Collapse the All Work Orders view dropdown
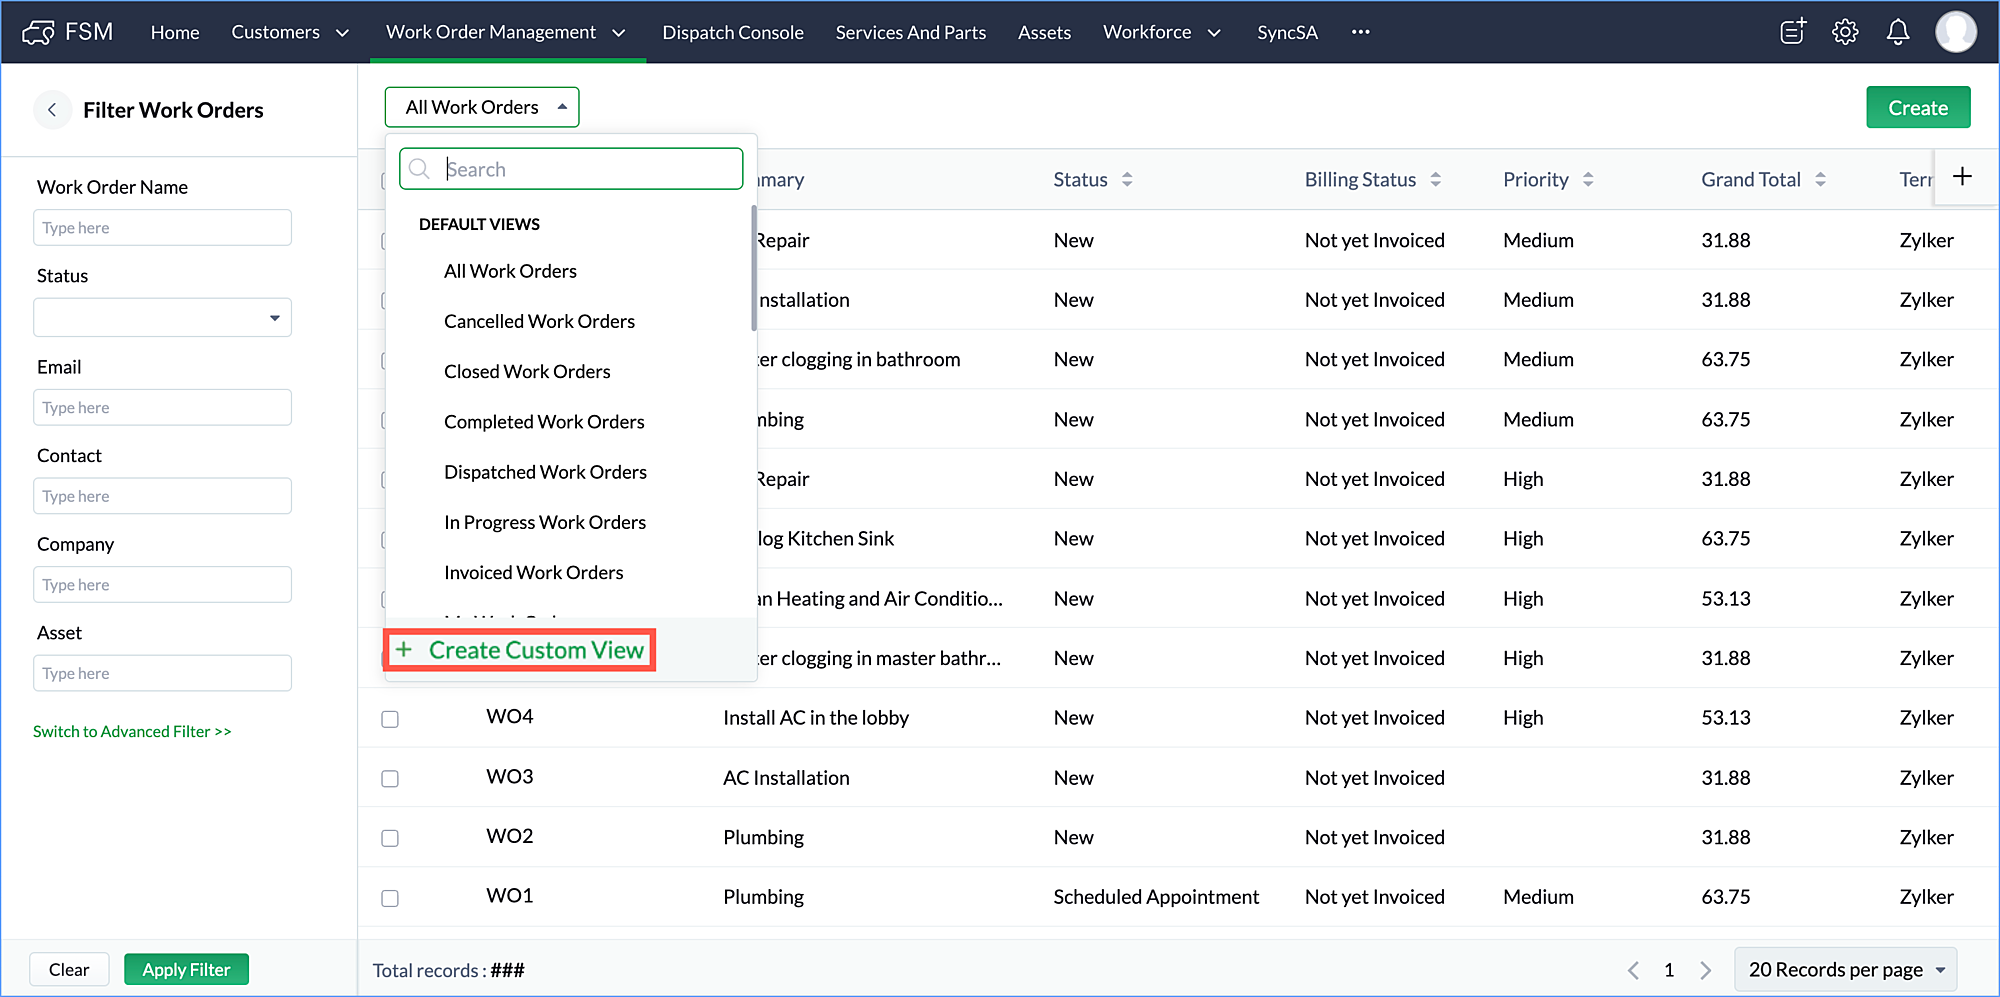This screenshot has width=2000, height=997. click(x=482, y=107)
